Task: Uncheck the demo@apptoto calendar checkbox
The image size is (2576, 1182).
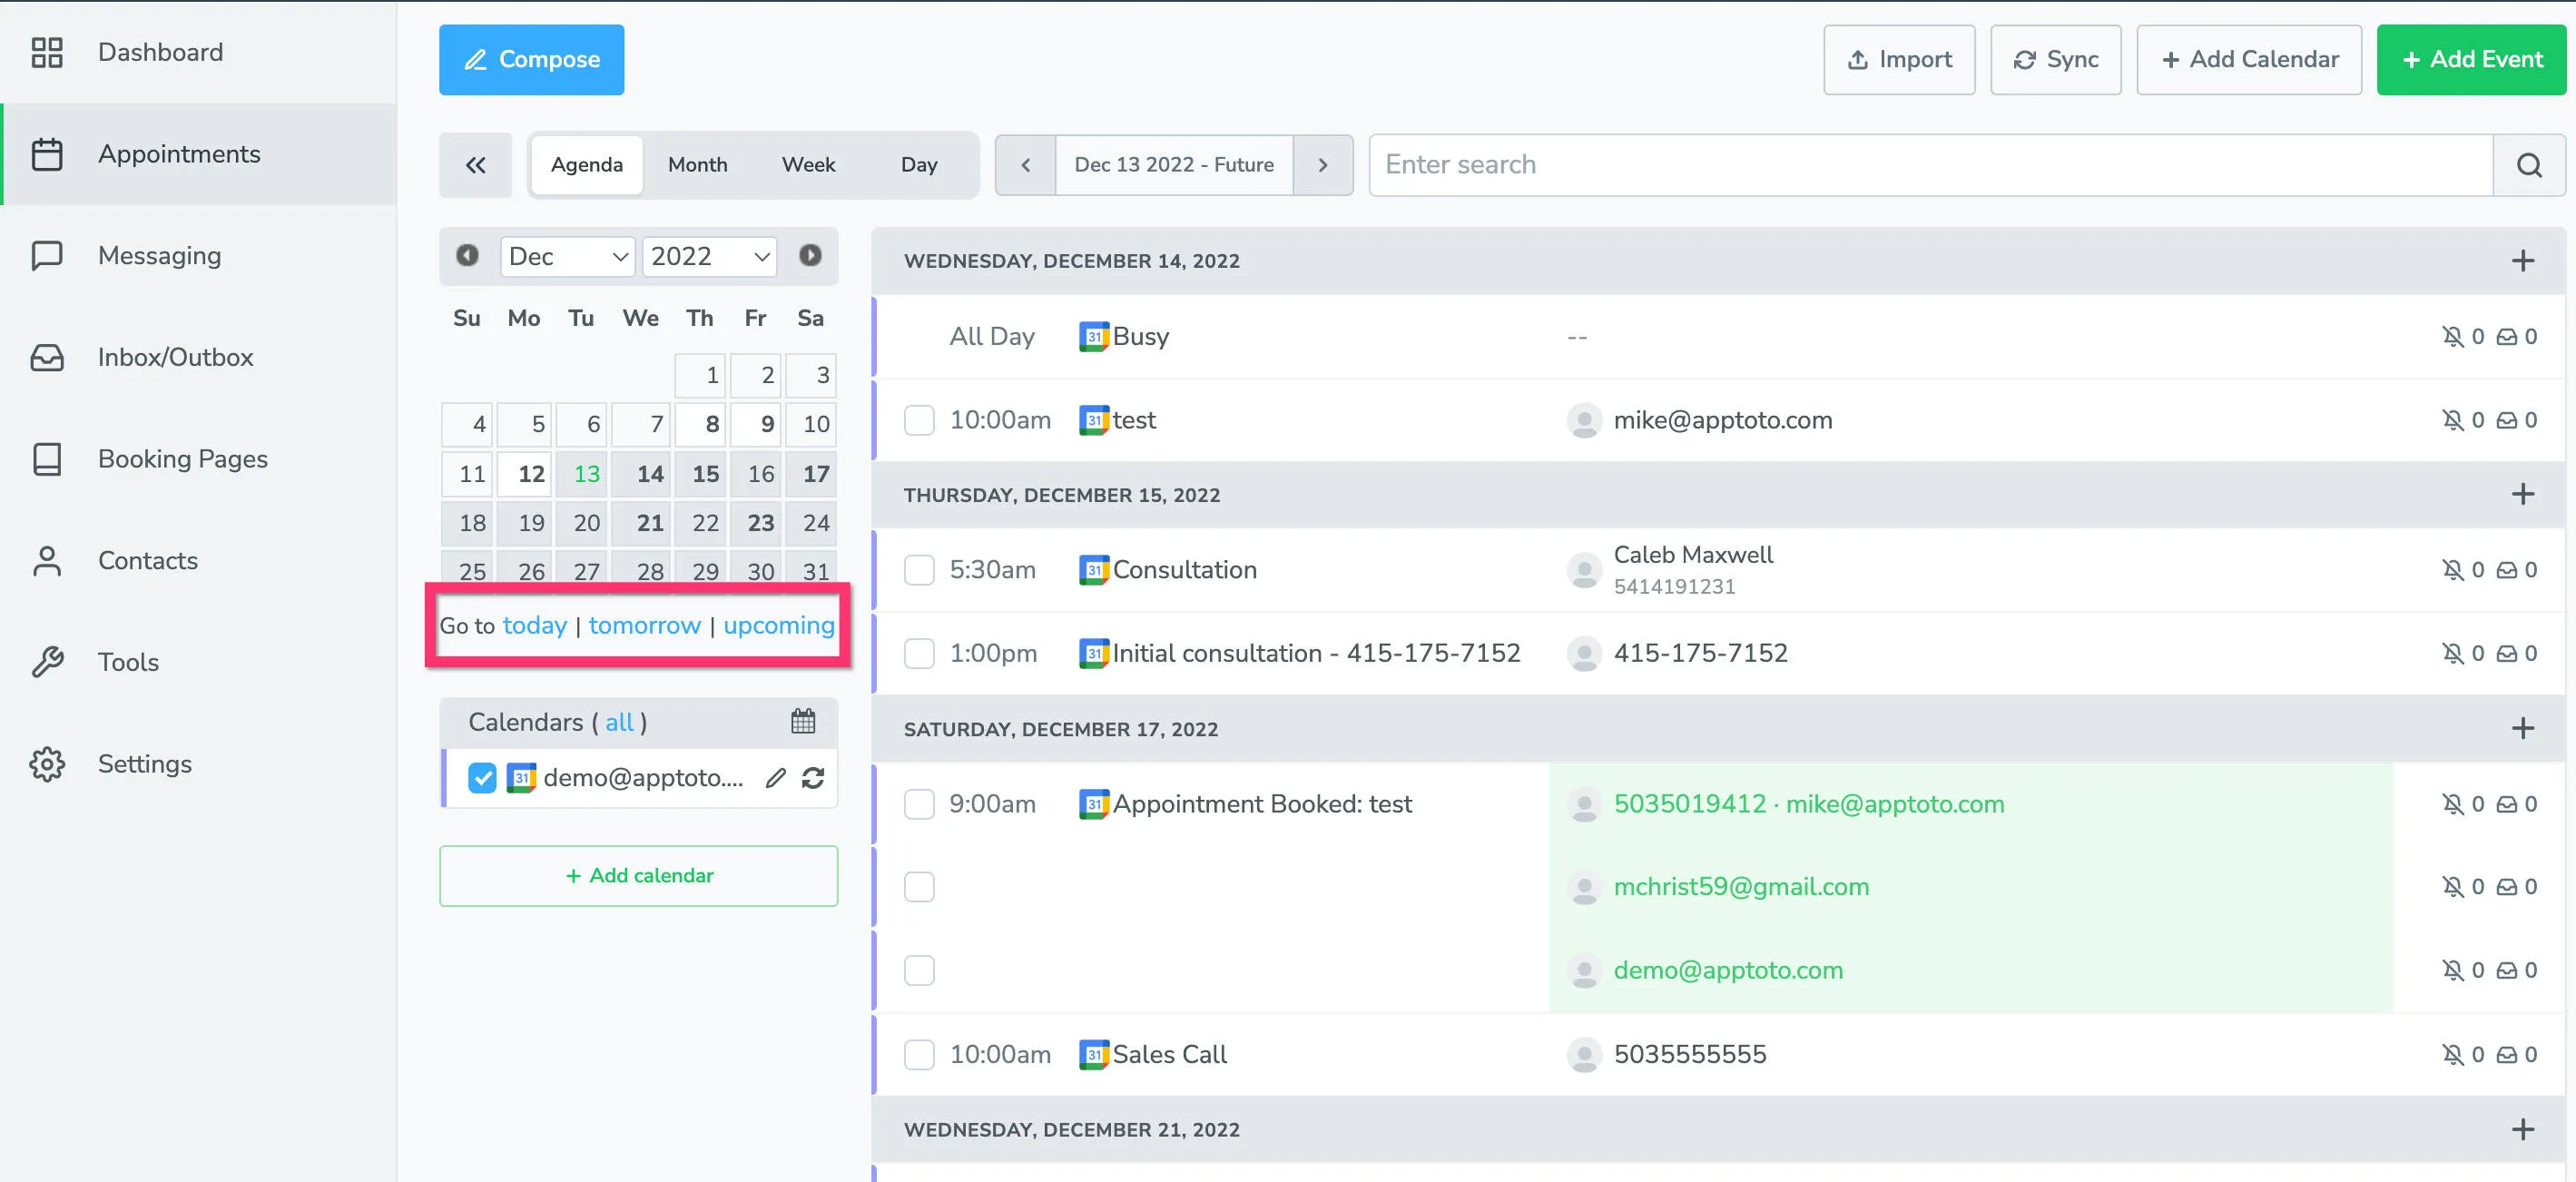Action: (x=482, y=778)
